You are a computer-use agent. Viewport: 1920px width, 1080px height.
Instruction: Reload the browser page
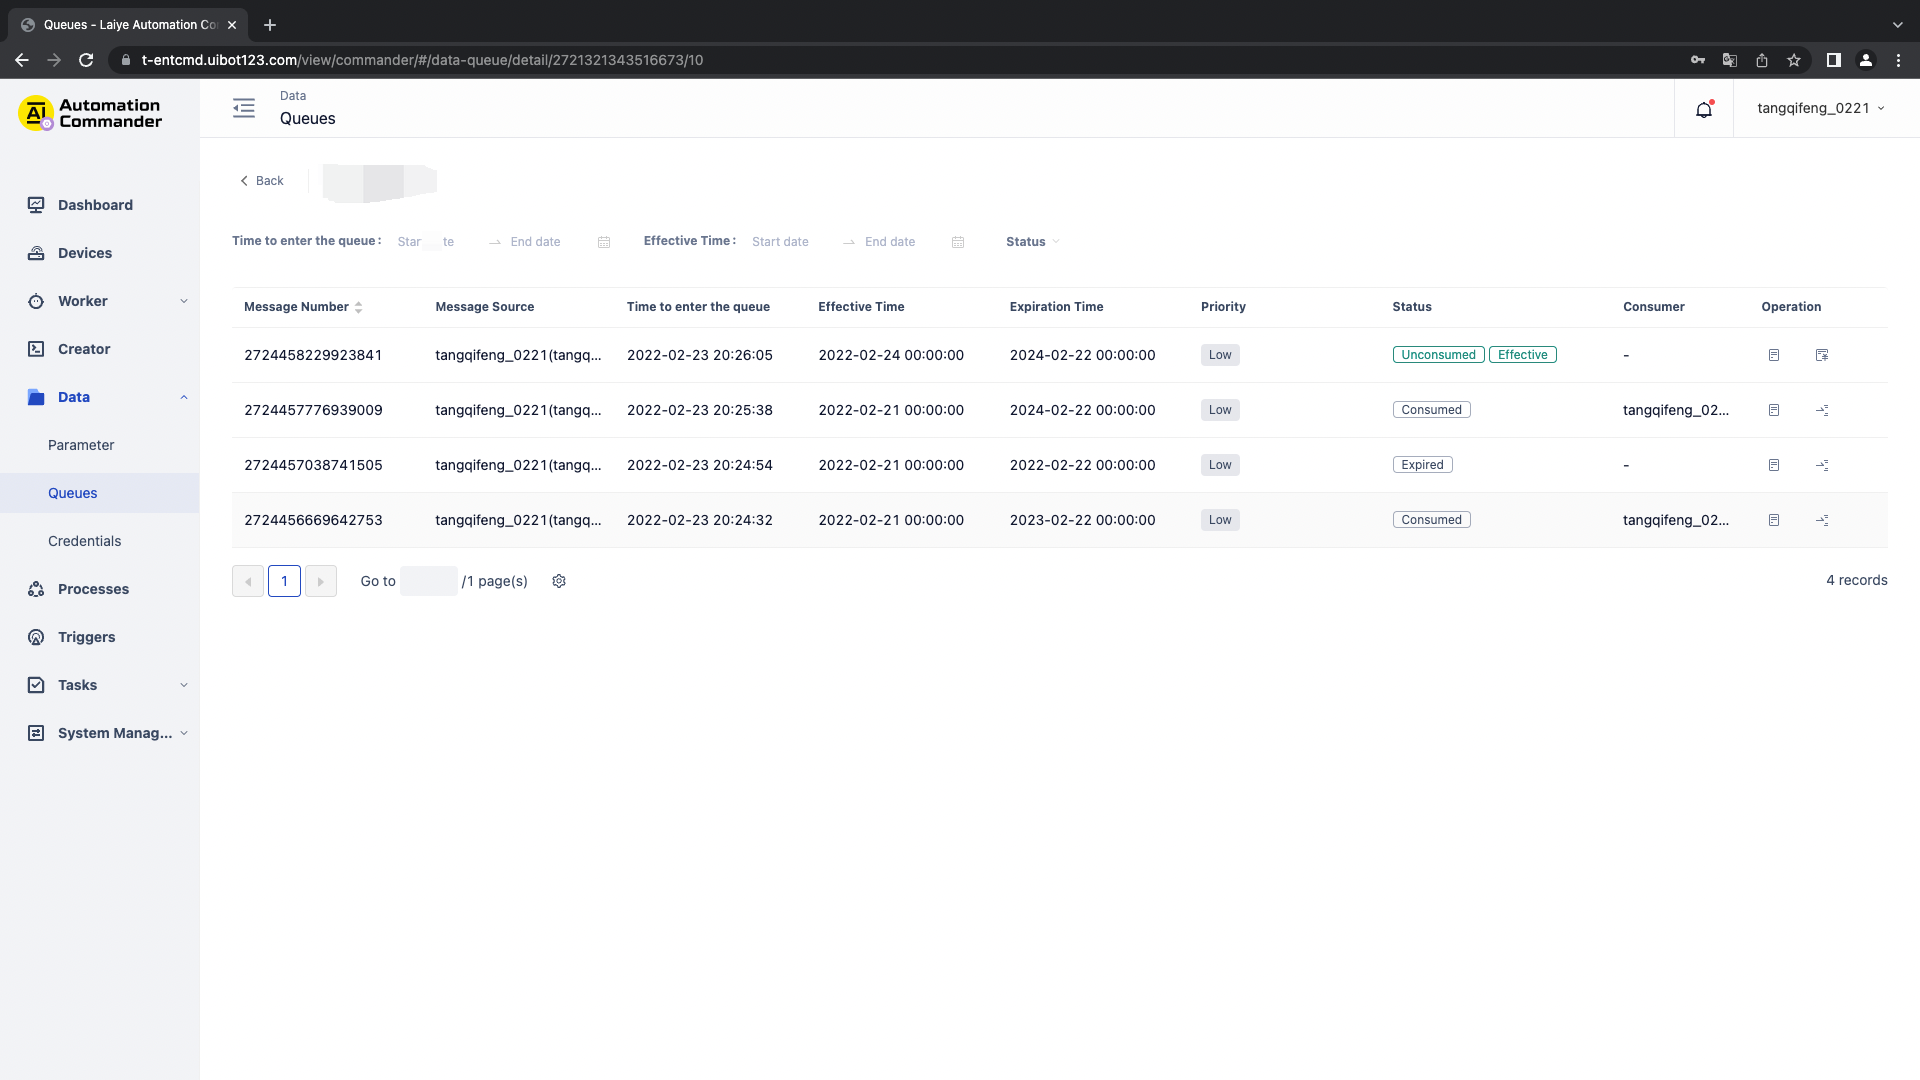click(86, 60)
